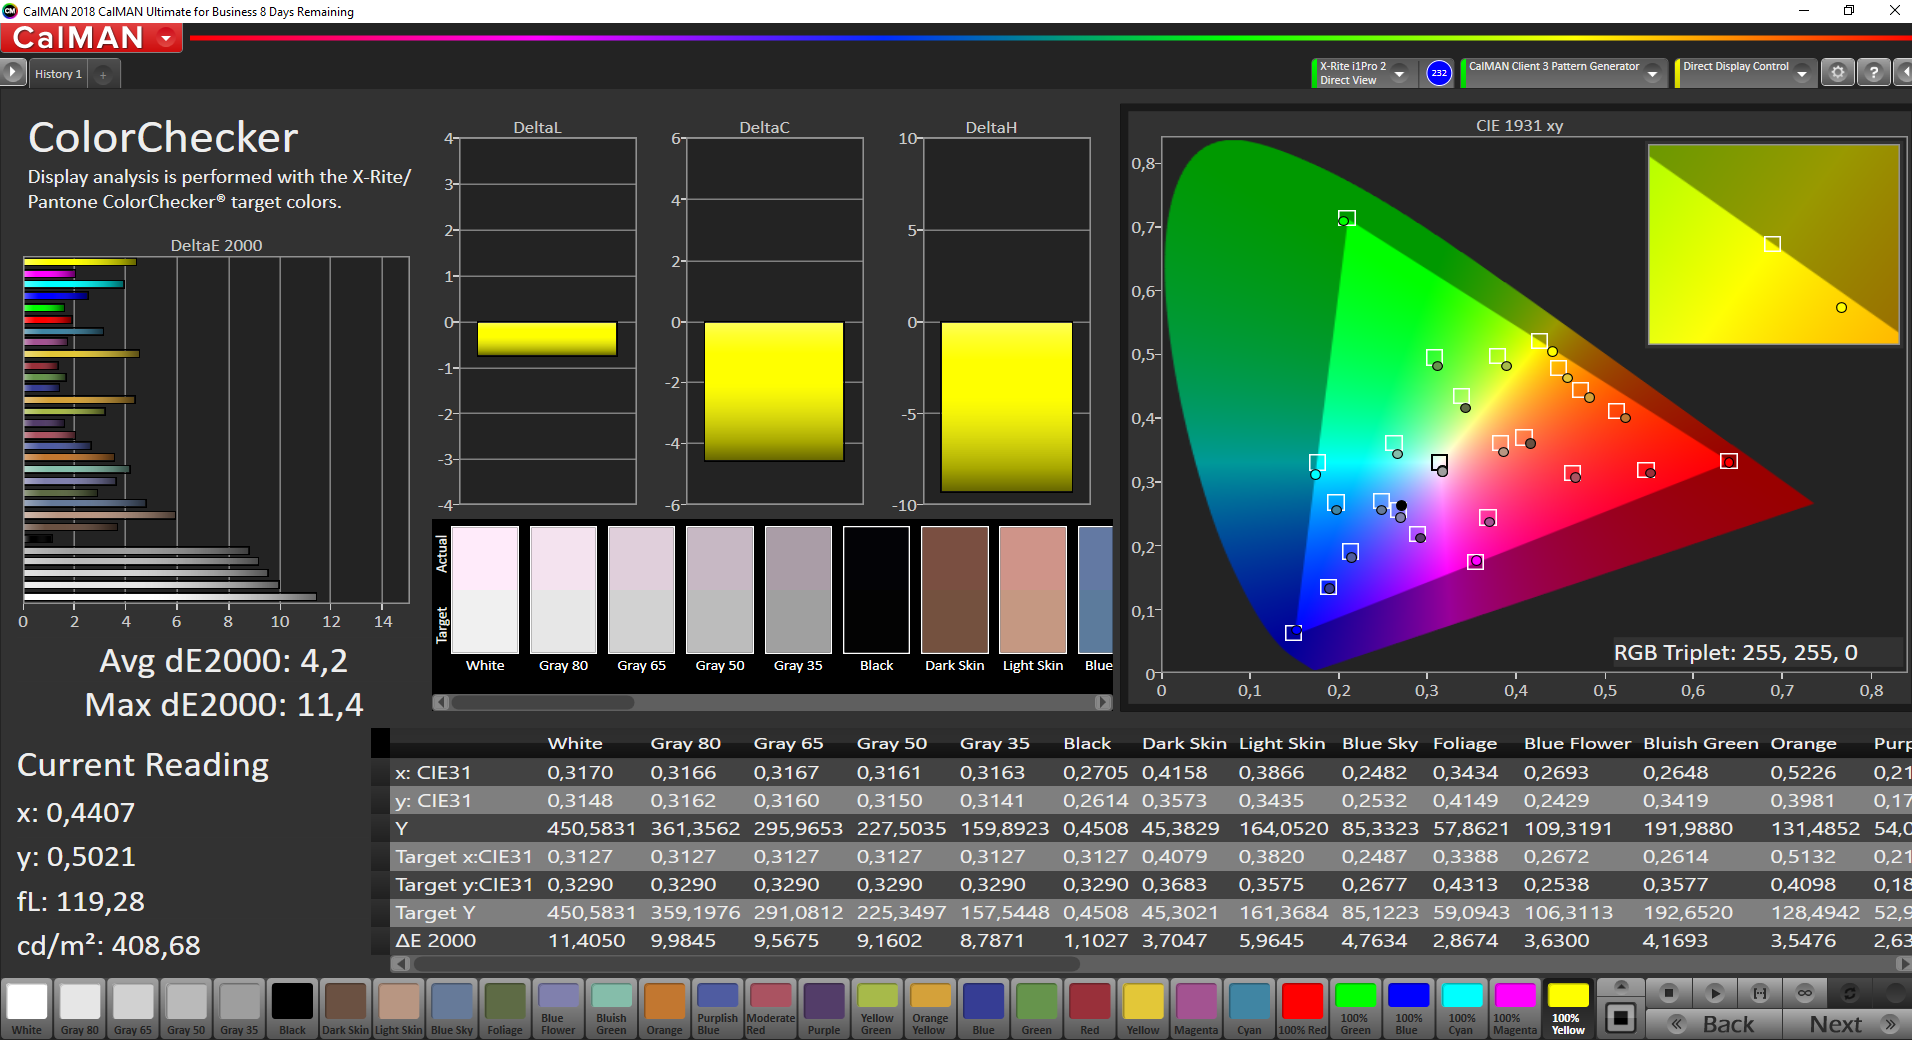Click the play read-series icon

1714,993
